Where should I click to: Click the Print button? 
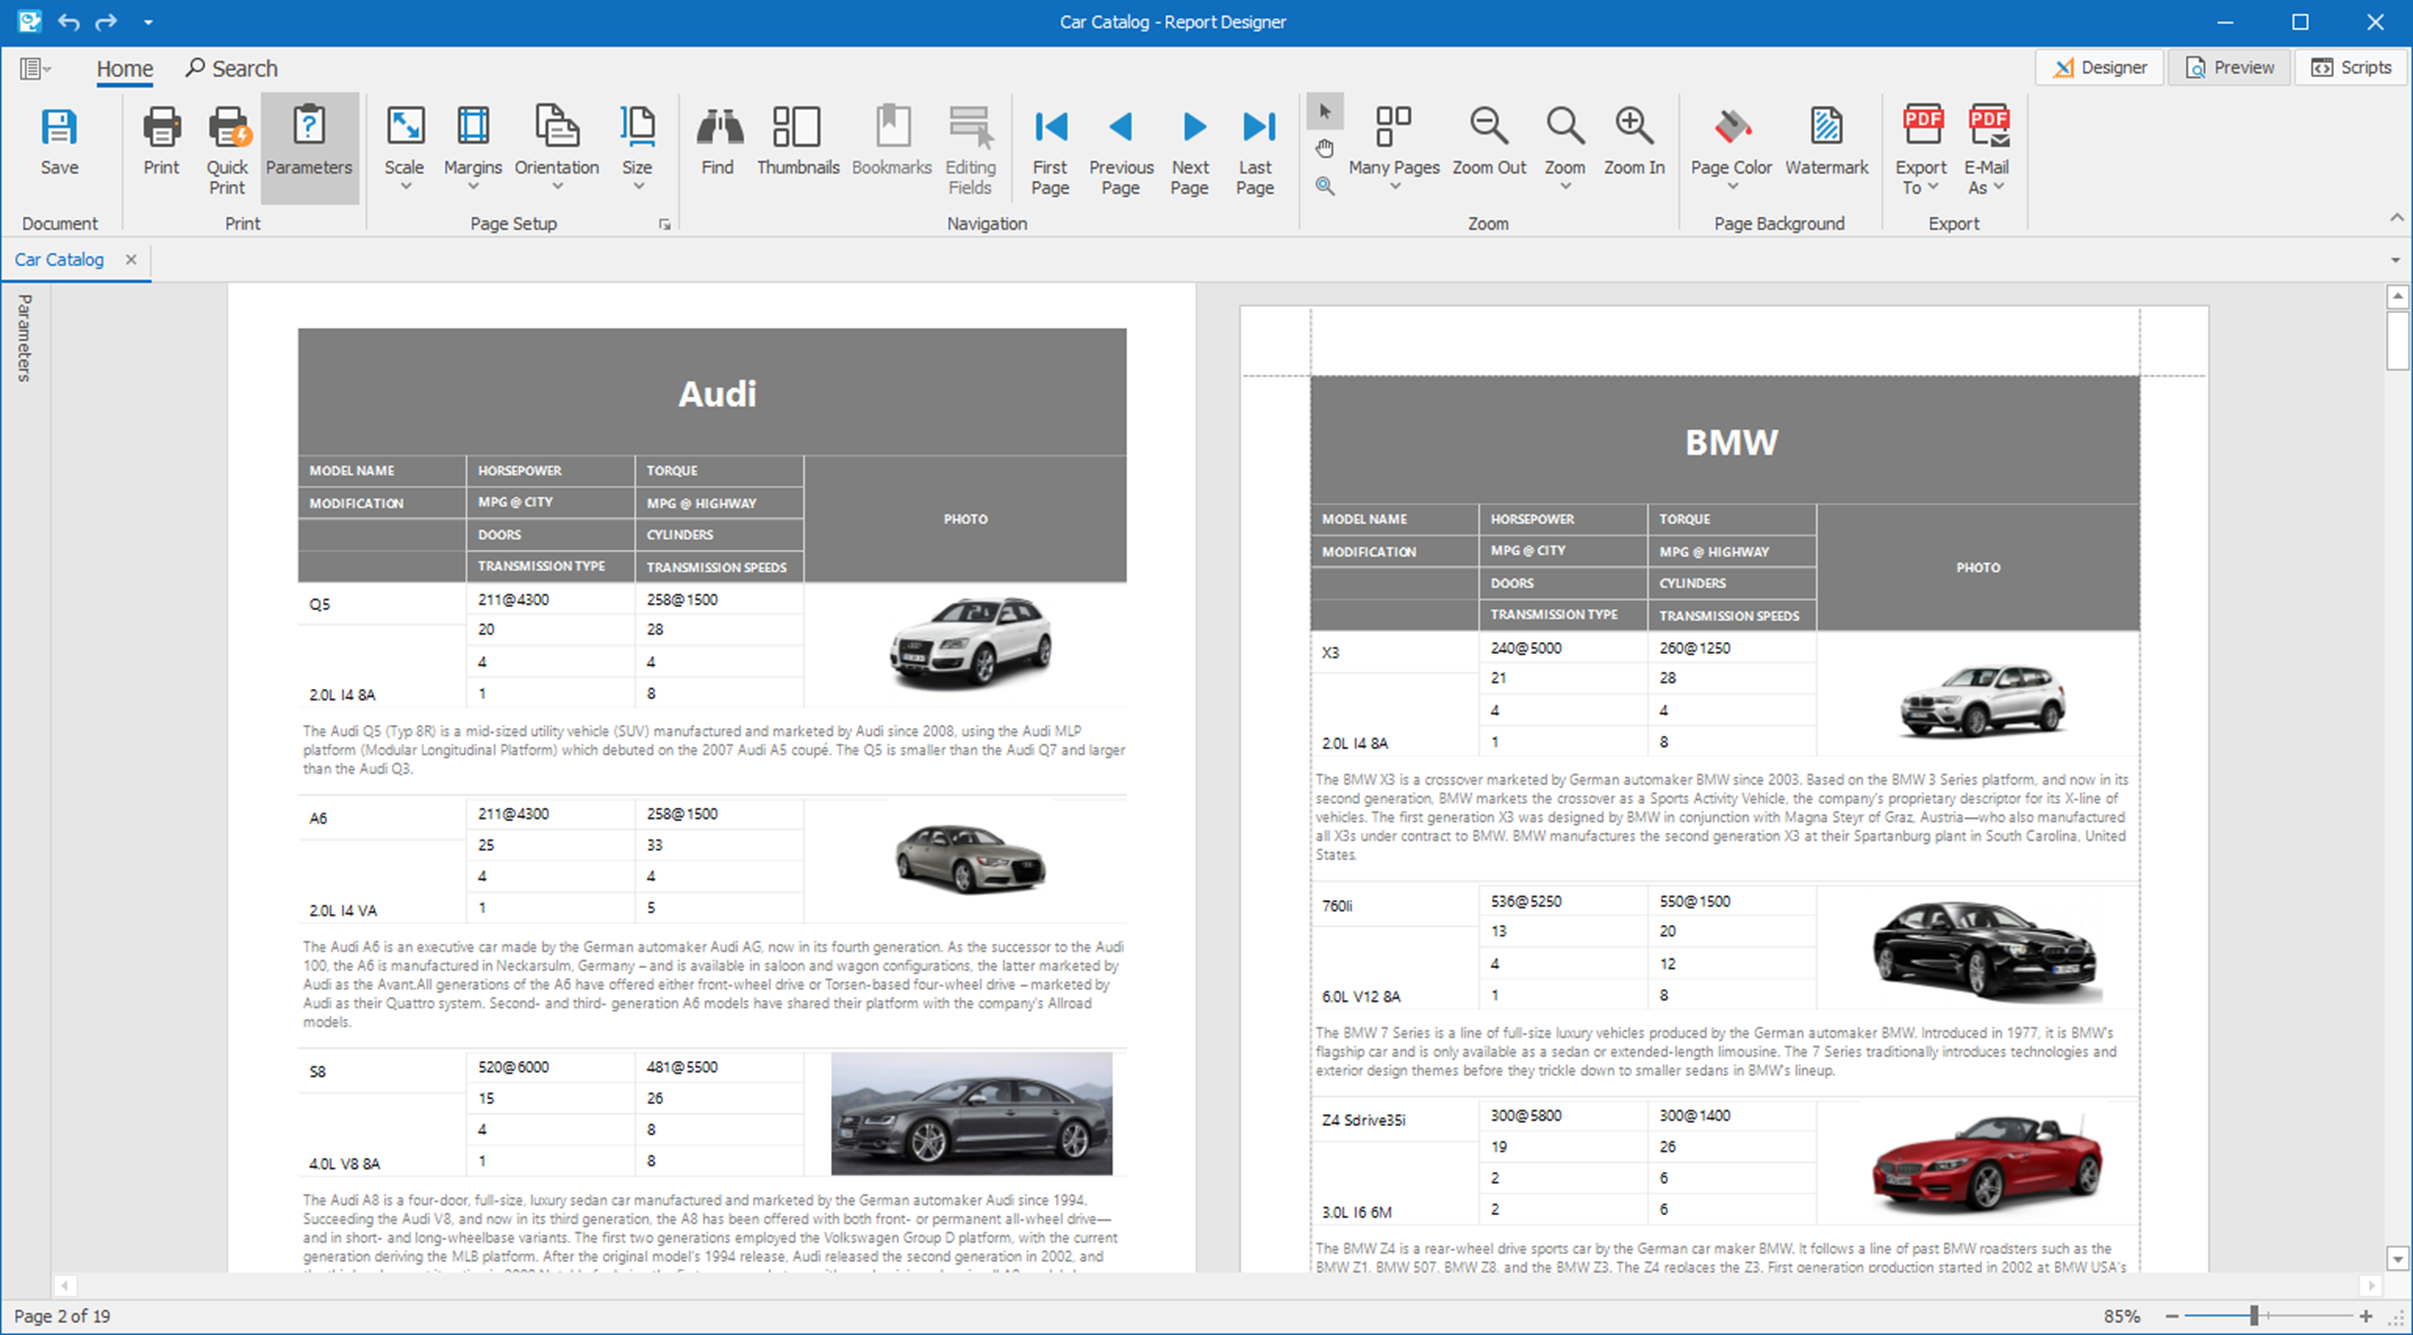pos(161,143)
